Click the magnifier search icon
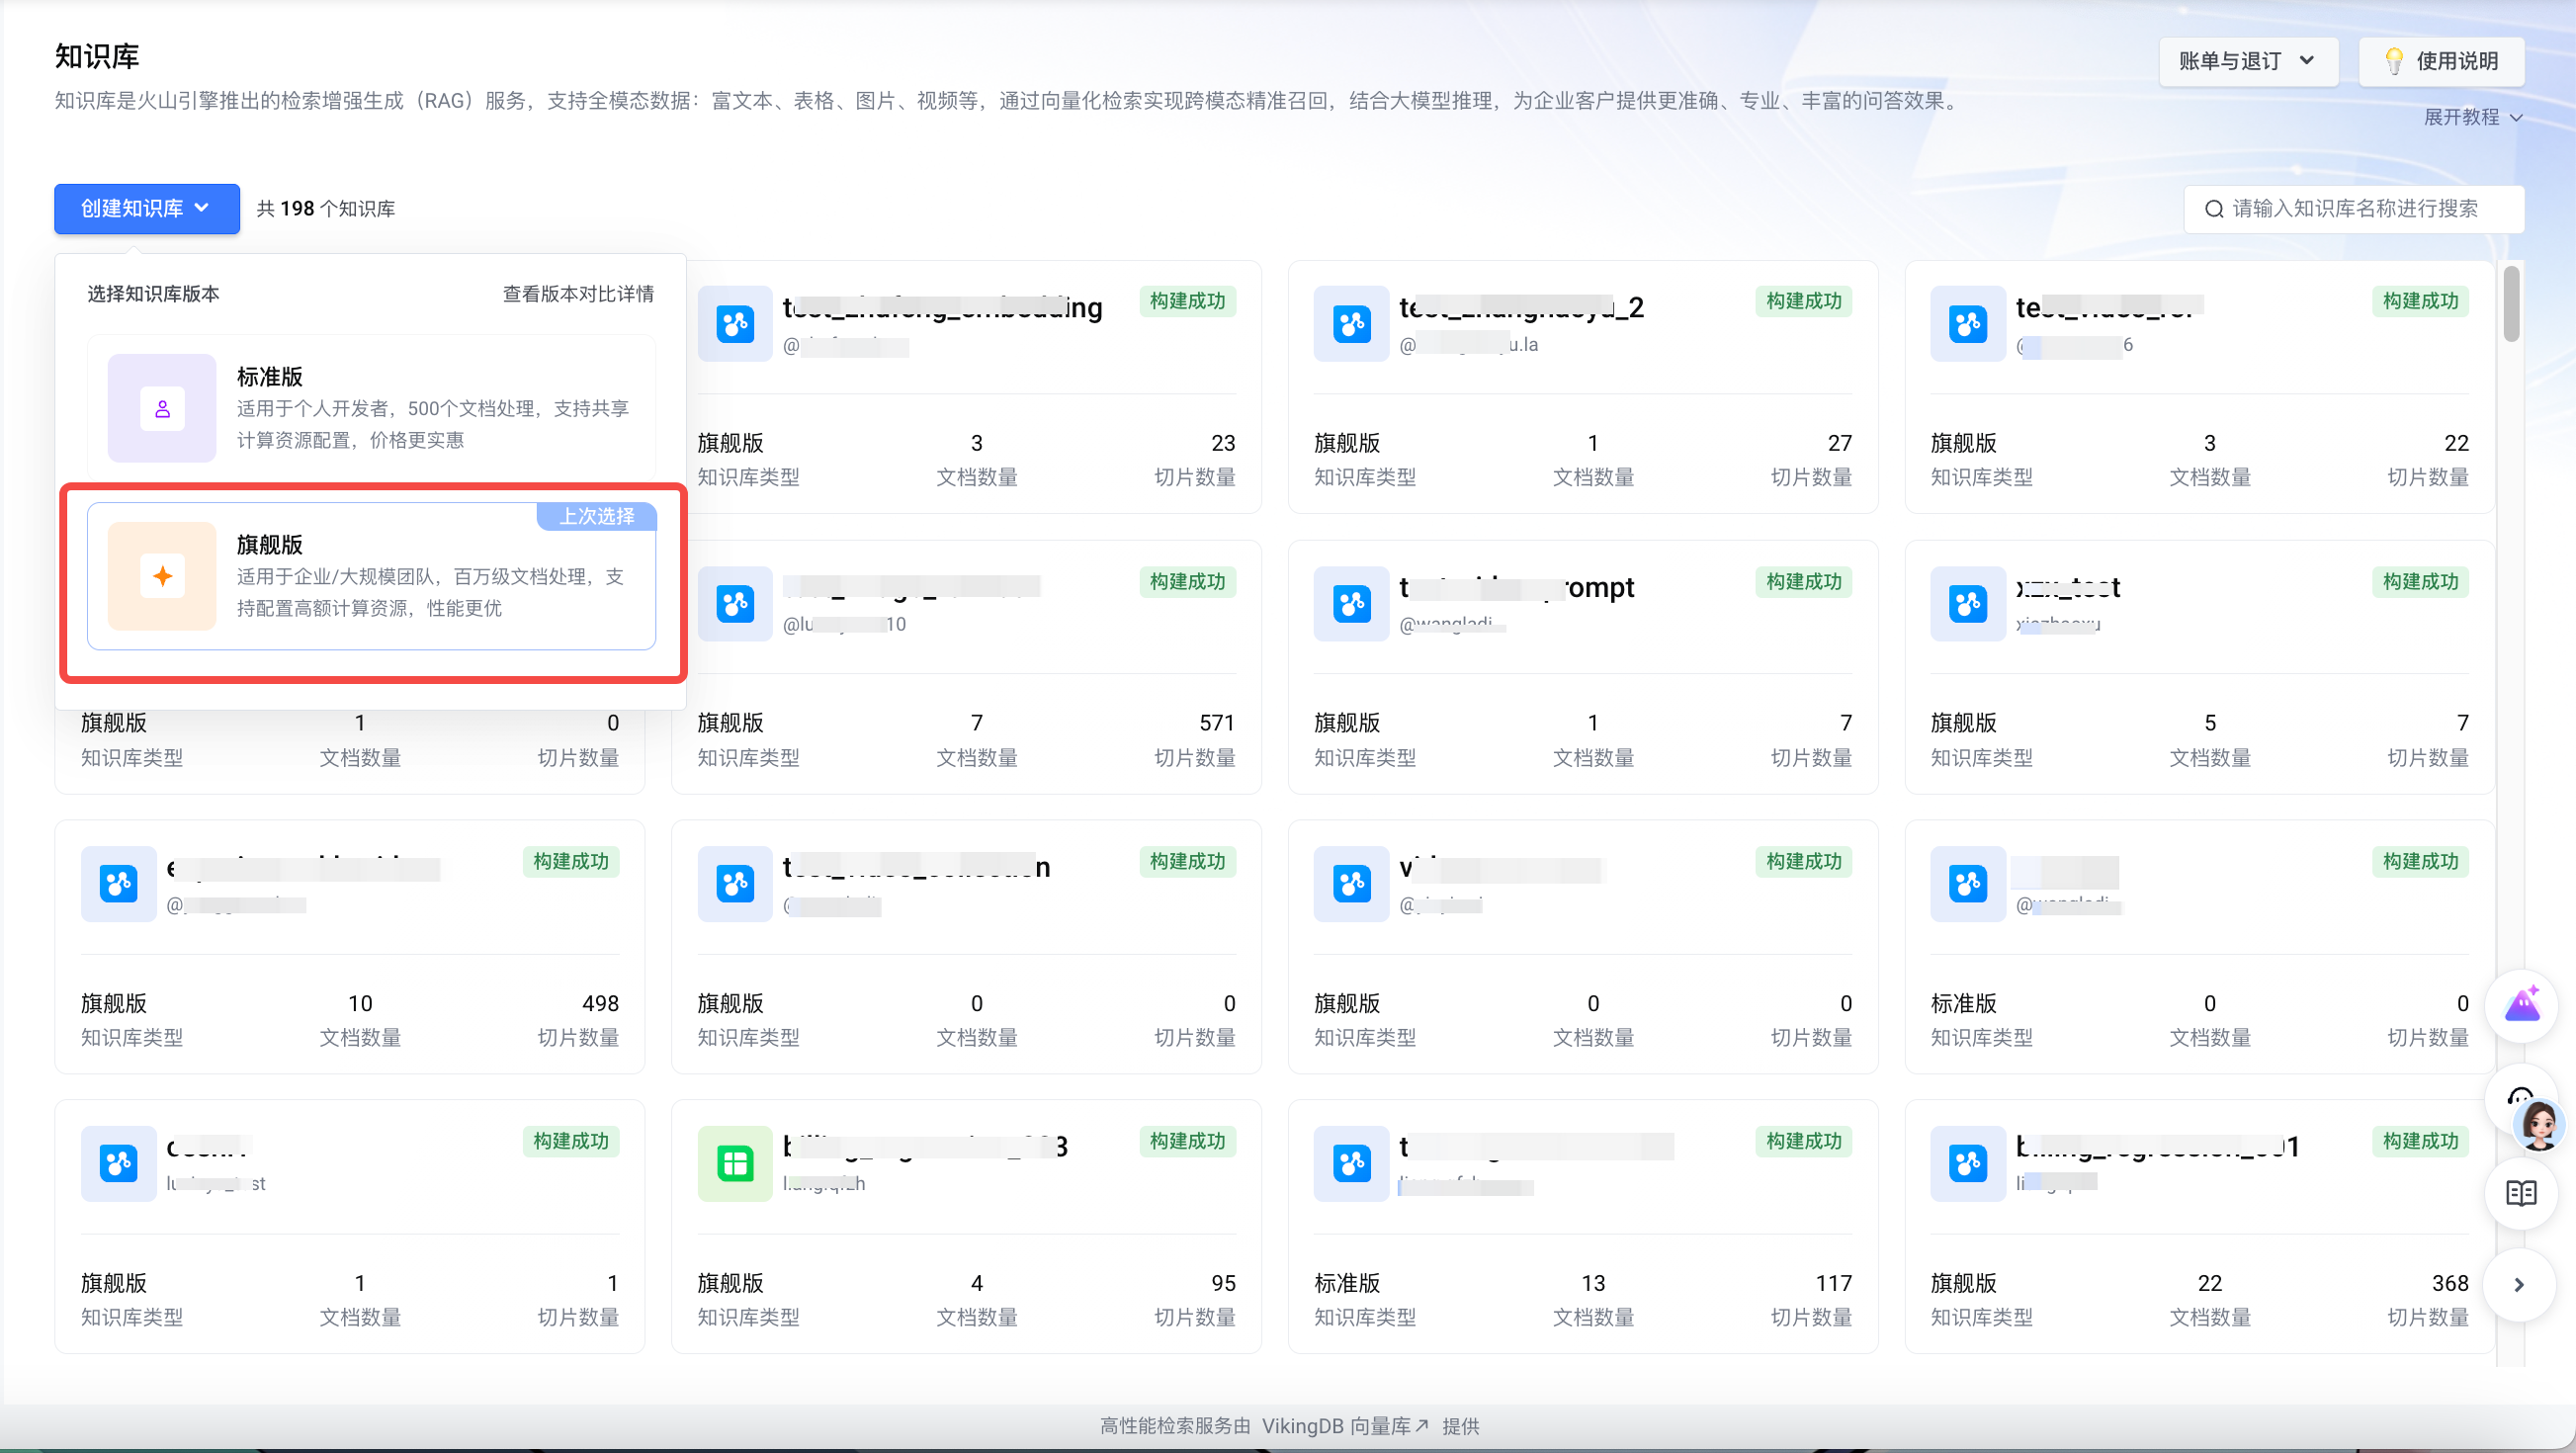Image resolution: width=2576 pixels, height=1453 pixels. click(x=2214, y=209)
